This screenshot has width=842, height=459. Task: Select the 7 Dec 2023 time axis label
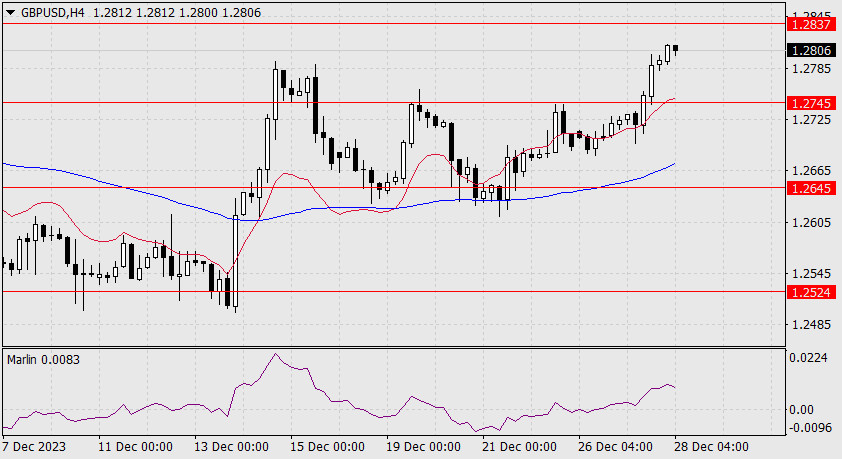(34, 447)
